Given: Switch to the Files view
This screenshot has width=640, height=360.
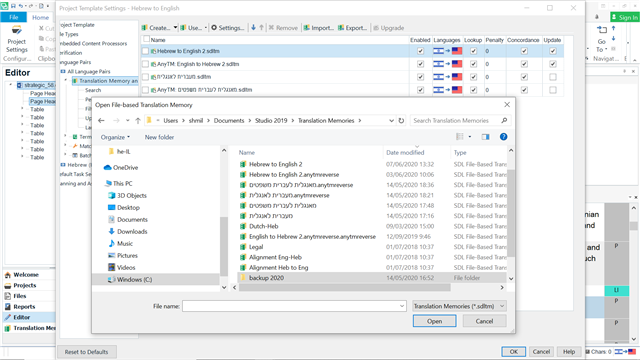Looking at the screenshot, I should 20,296.
